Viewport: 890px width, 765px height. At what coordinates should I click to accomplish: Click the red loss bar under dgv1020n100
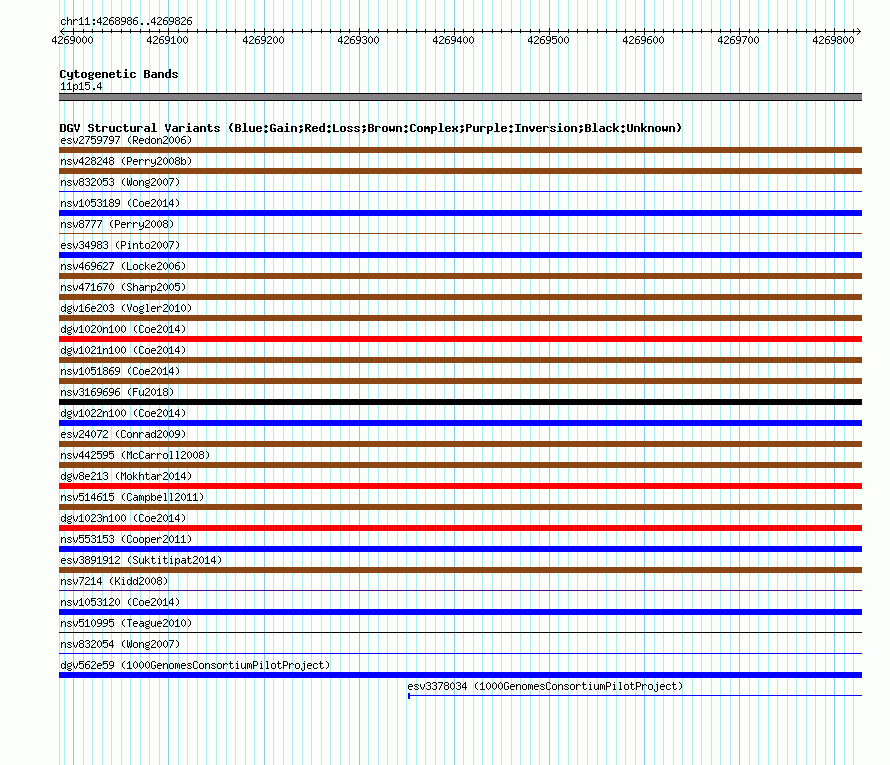460,339
